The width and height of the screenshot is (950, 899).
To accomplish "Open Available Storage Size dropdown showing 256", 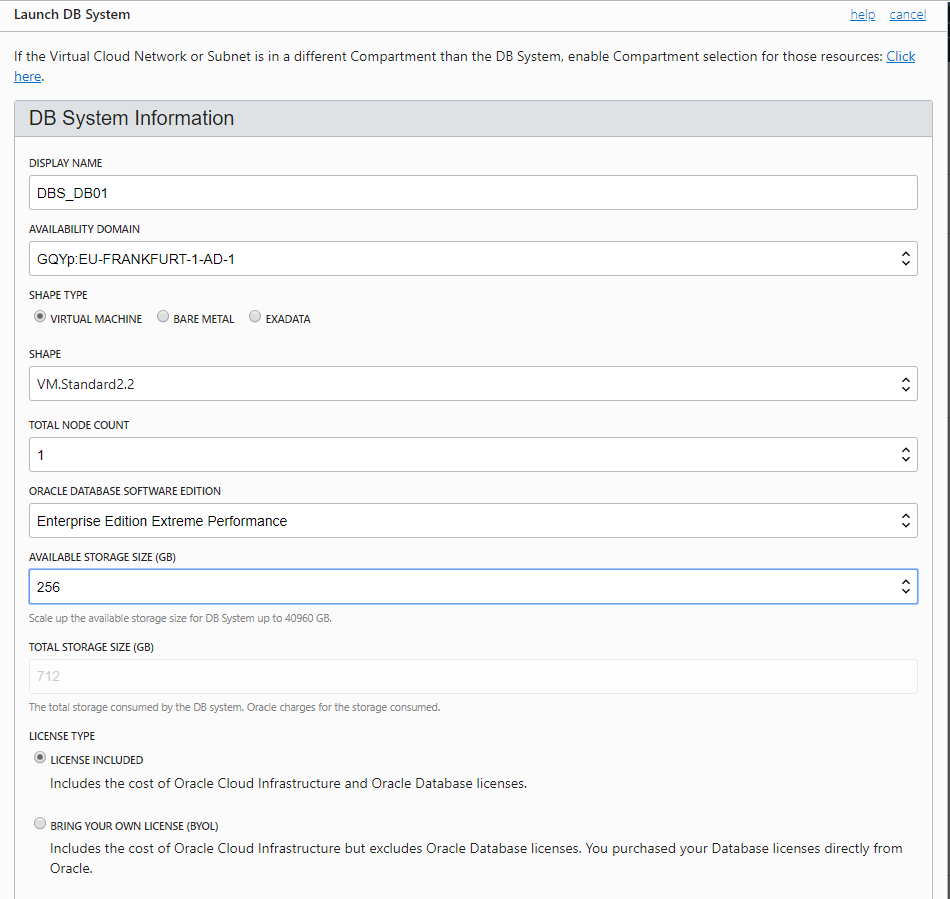I will coord(473,586).
